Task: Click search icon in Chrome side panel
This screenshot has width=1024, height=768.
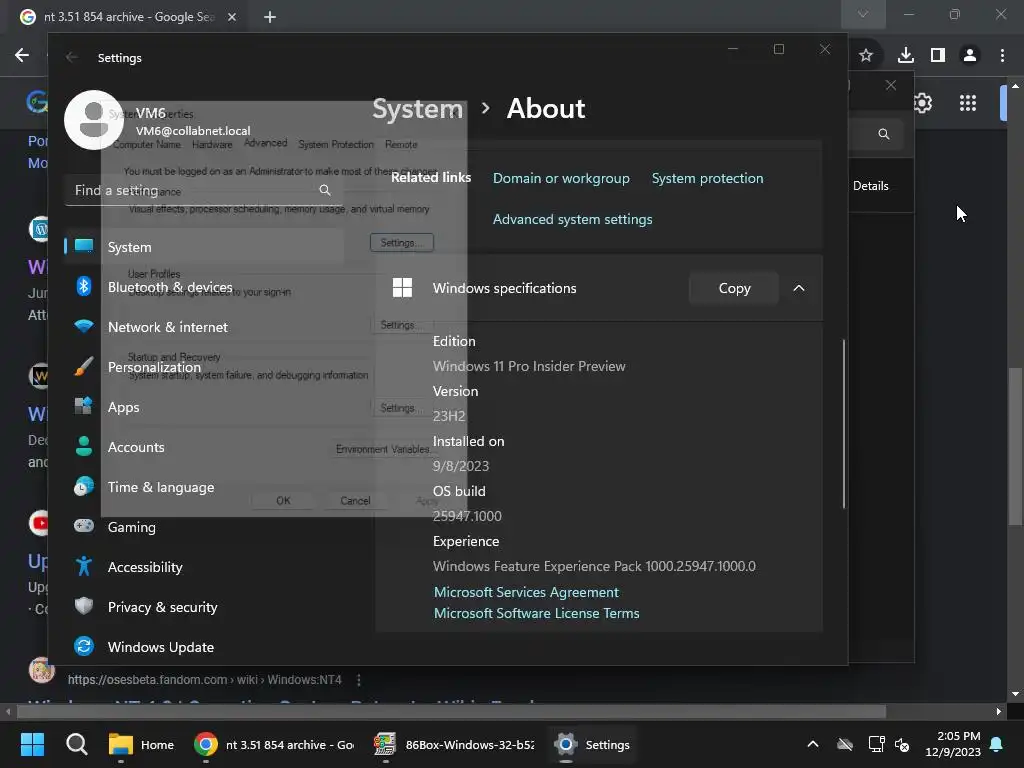Action: click(884, 134)
